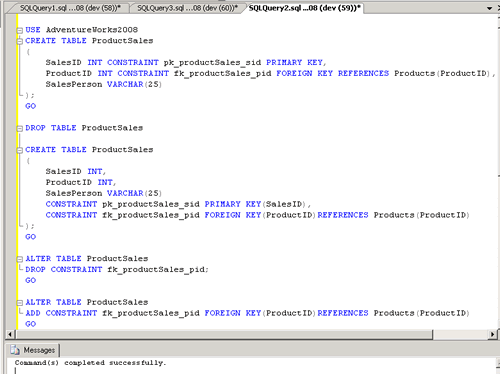This screenshot has height=374, width=500.
Task: Click the ADD keyword in the last ALTER statement
Action: click(x=33, y=313)
